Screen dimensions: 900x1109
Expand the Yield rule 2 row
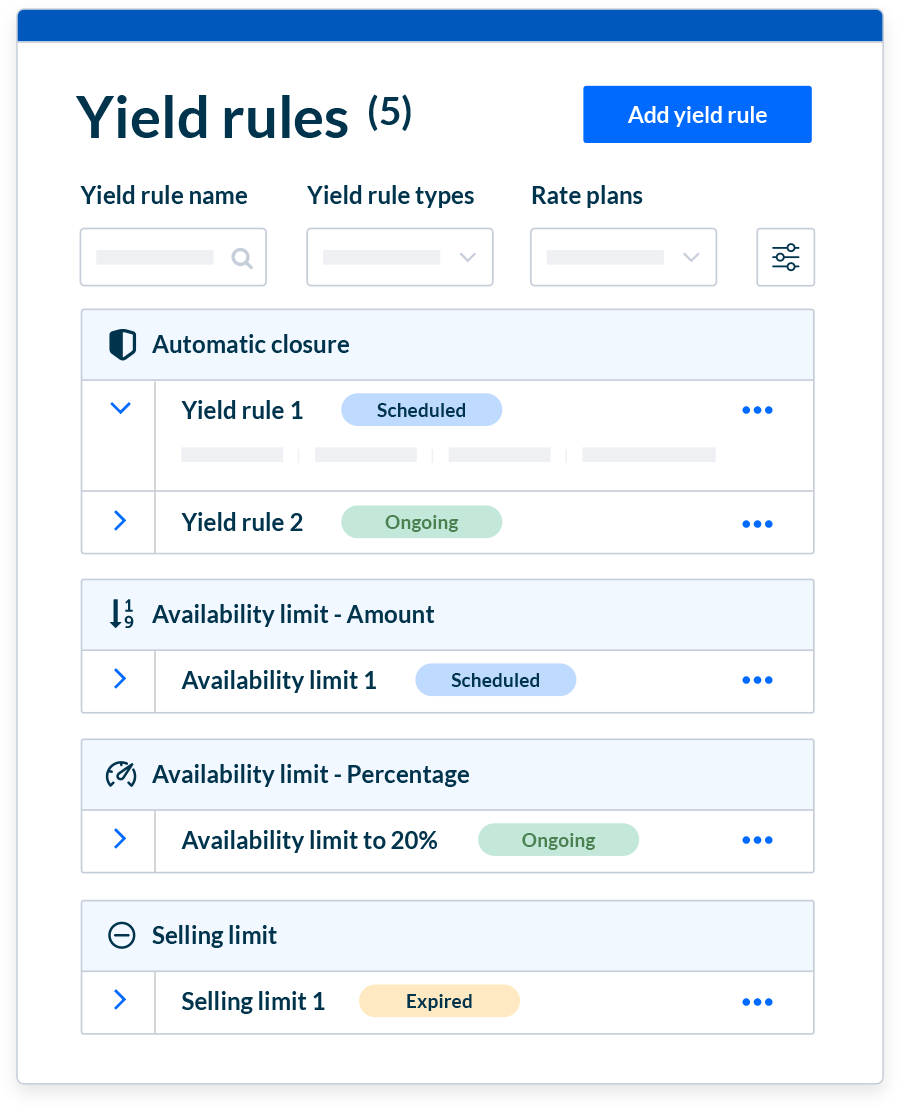[x=120, y=520]
